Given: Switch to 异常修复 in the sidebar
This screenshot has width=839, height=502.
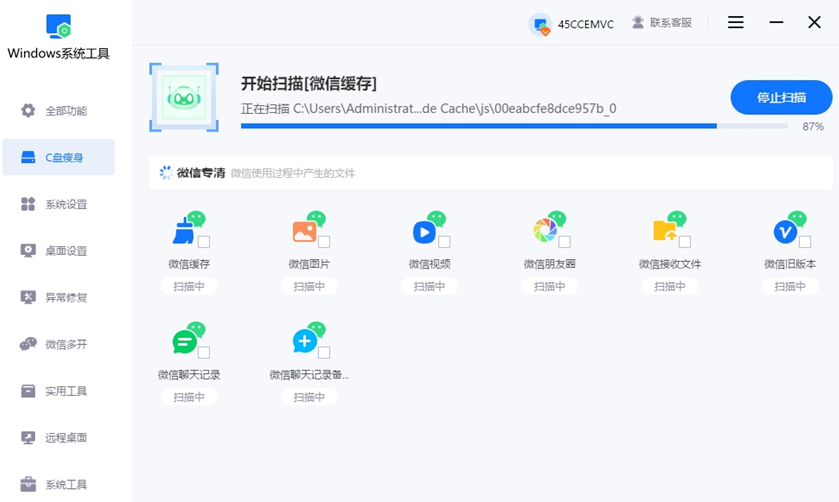Looking at the screenshot, I should (58, 297).
